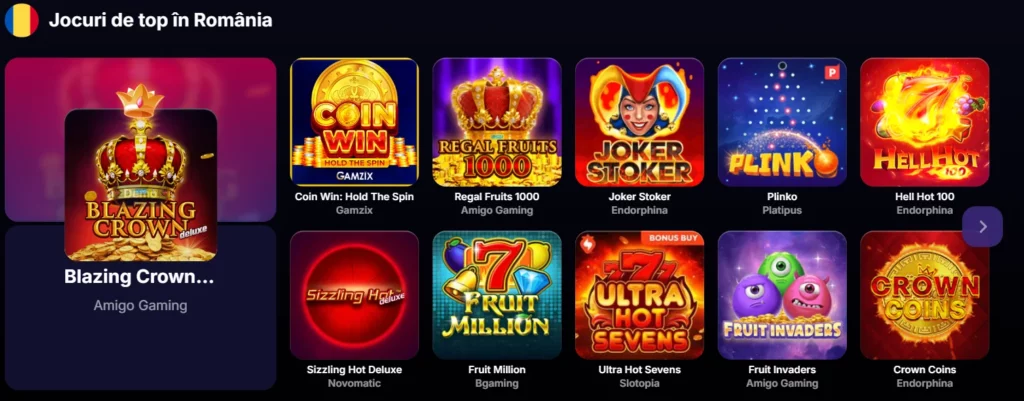Launch the Joker Stoker game tile
This screenshot has height=401, width=1024.
click(639, 122)
